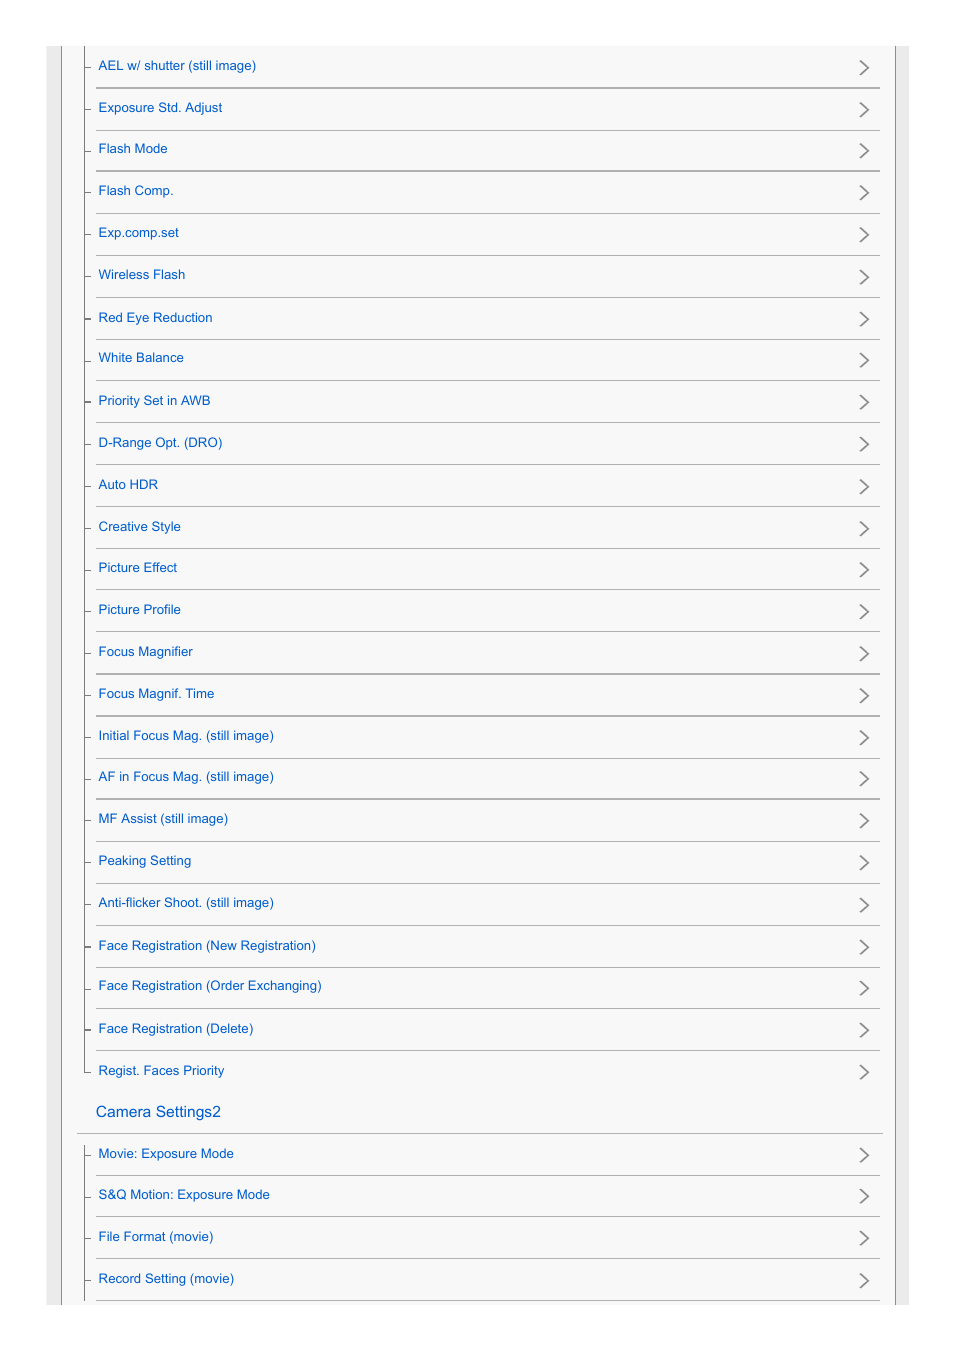Click the arrow icon next to White Balance
Image resolution: width=954 pixels, height=1351 pixels.
[864, 360]
